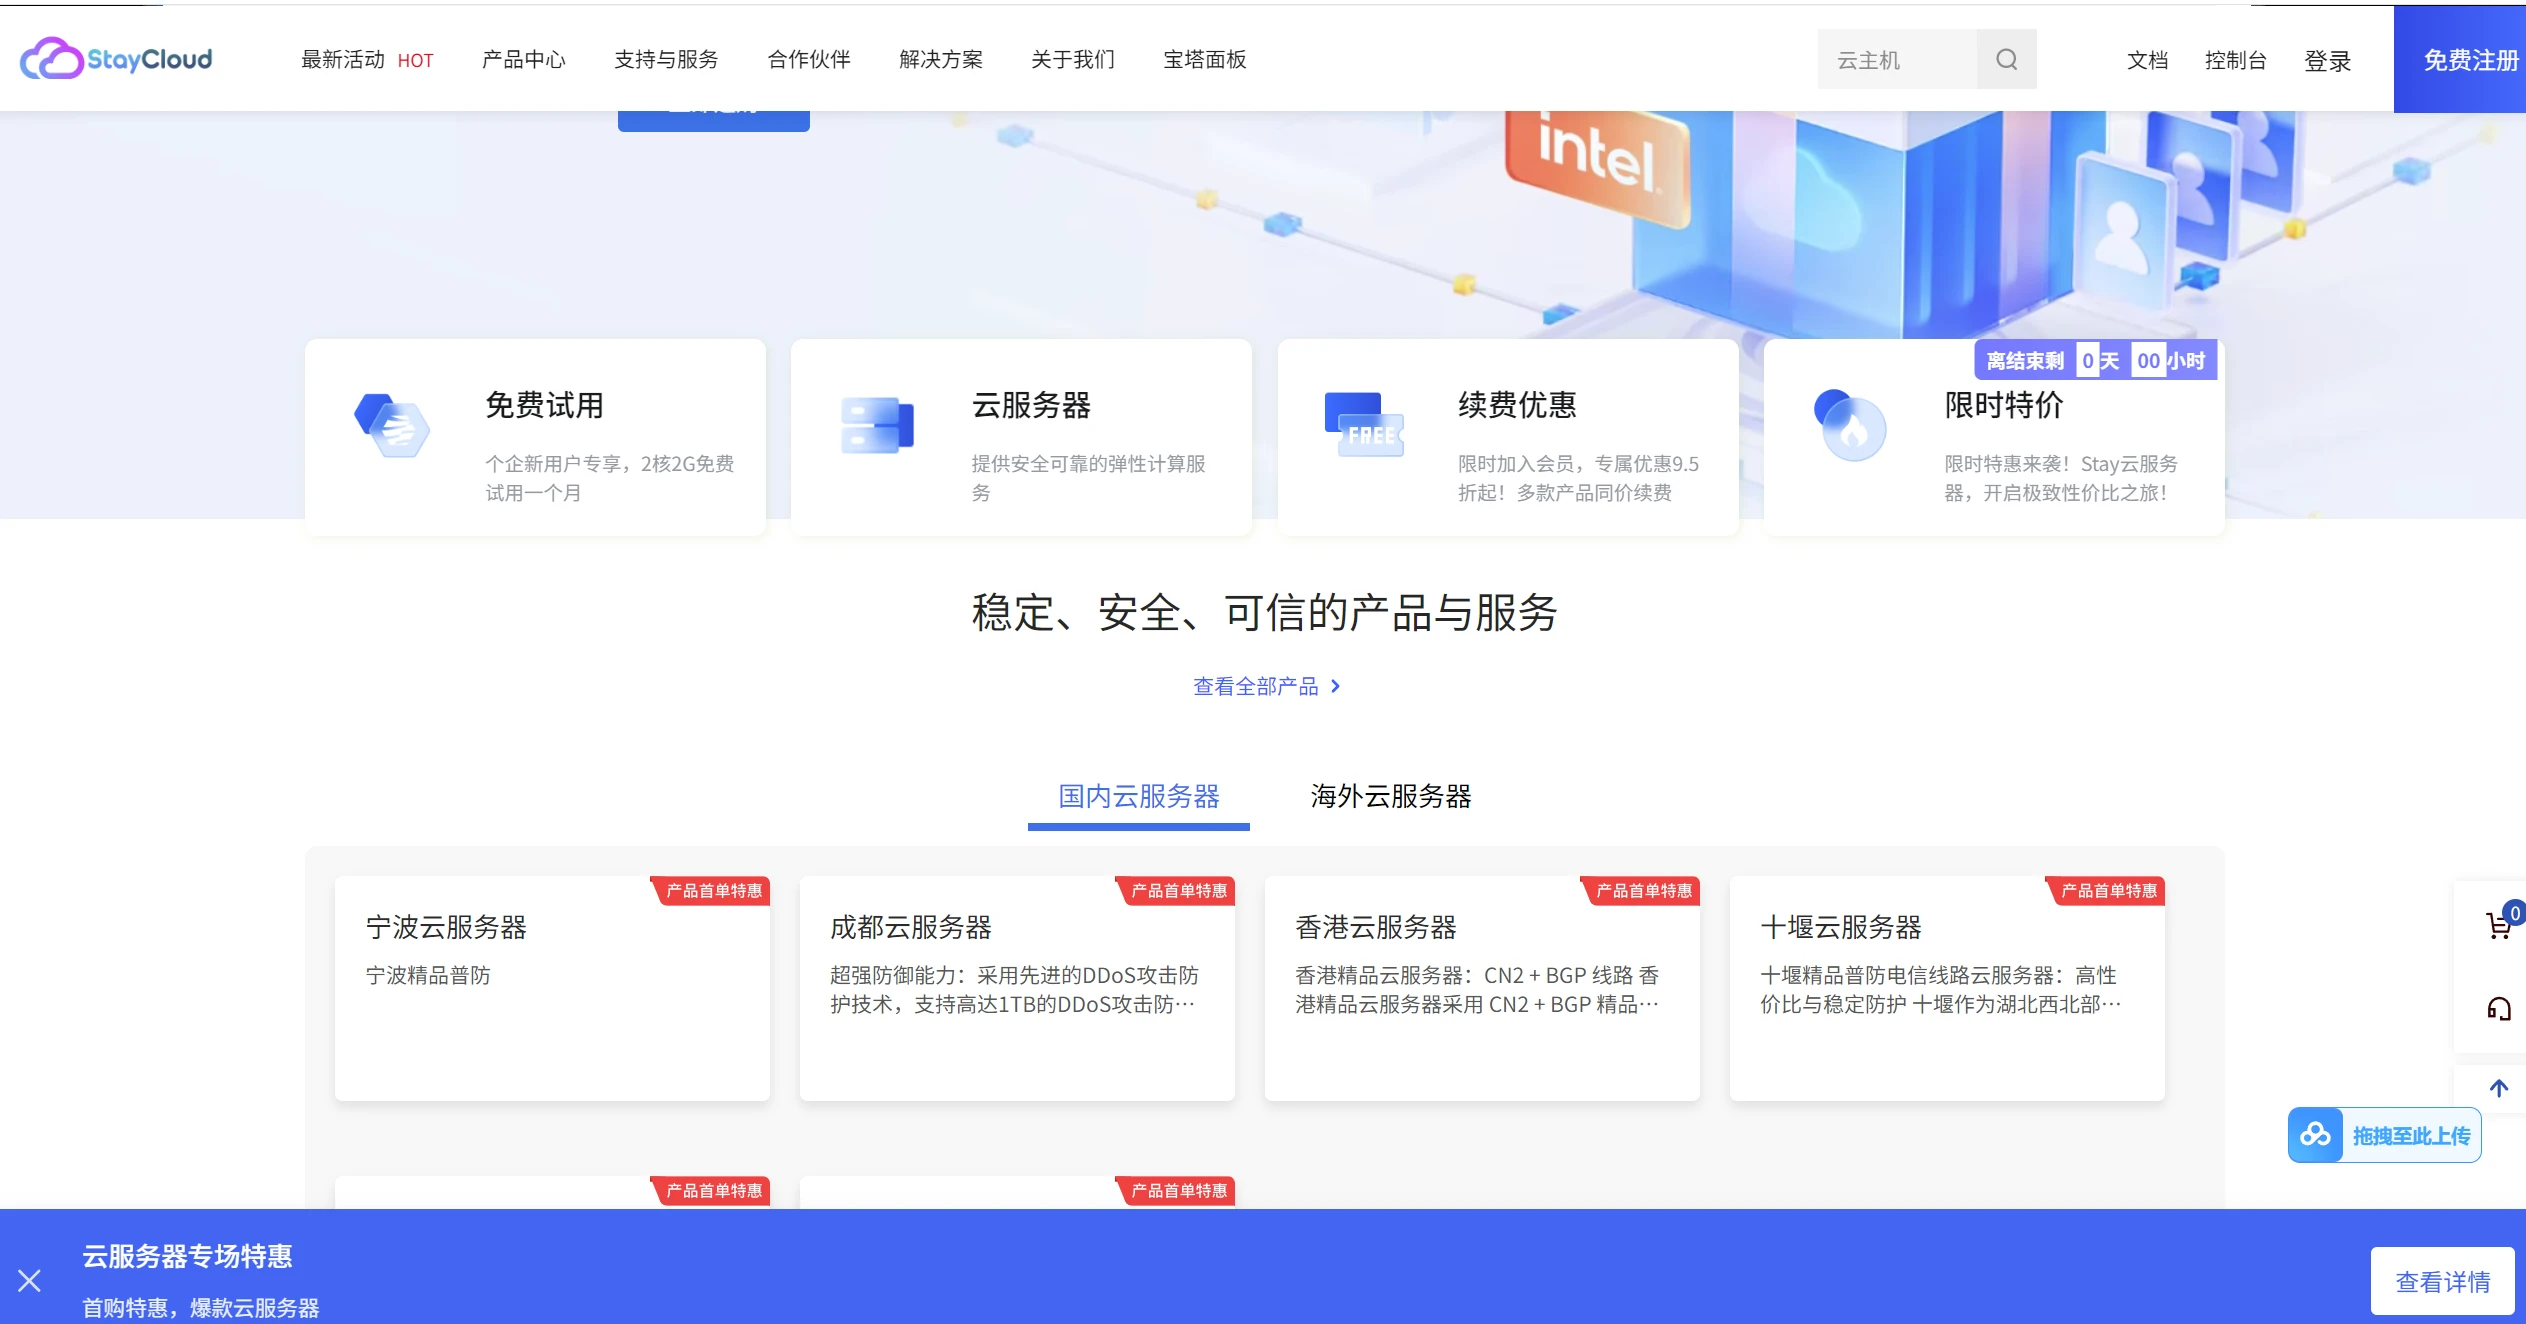2526x1324 pixels.
Task: Click the server icon on 云服务器 card
Action: (878, 424)
